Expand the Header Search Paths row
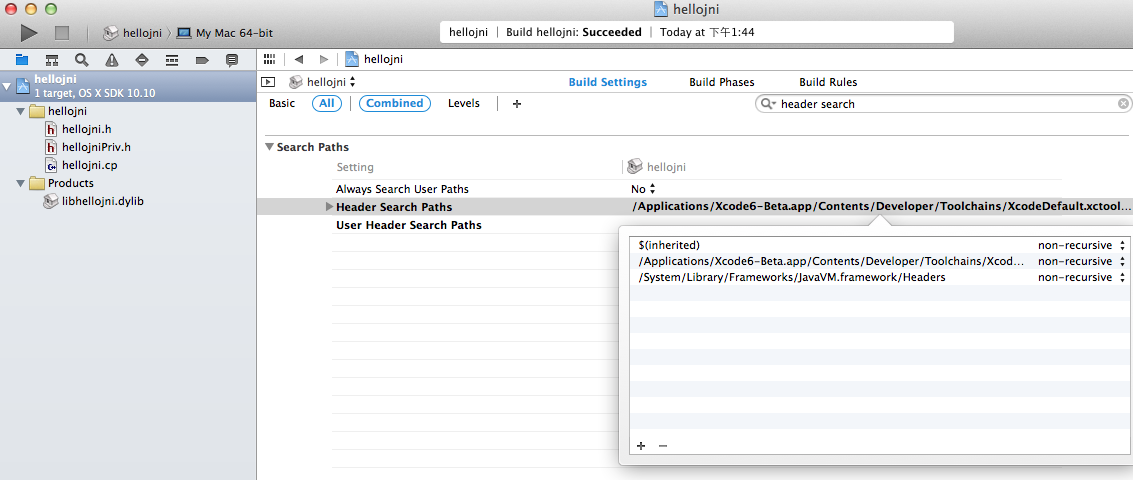This screenshot has height=480, width=1133. coord(329,207)
